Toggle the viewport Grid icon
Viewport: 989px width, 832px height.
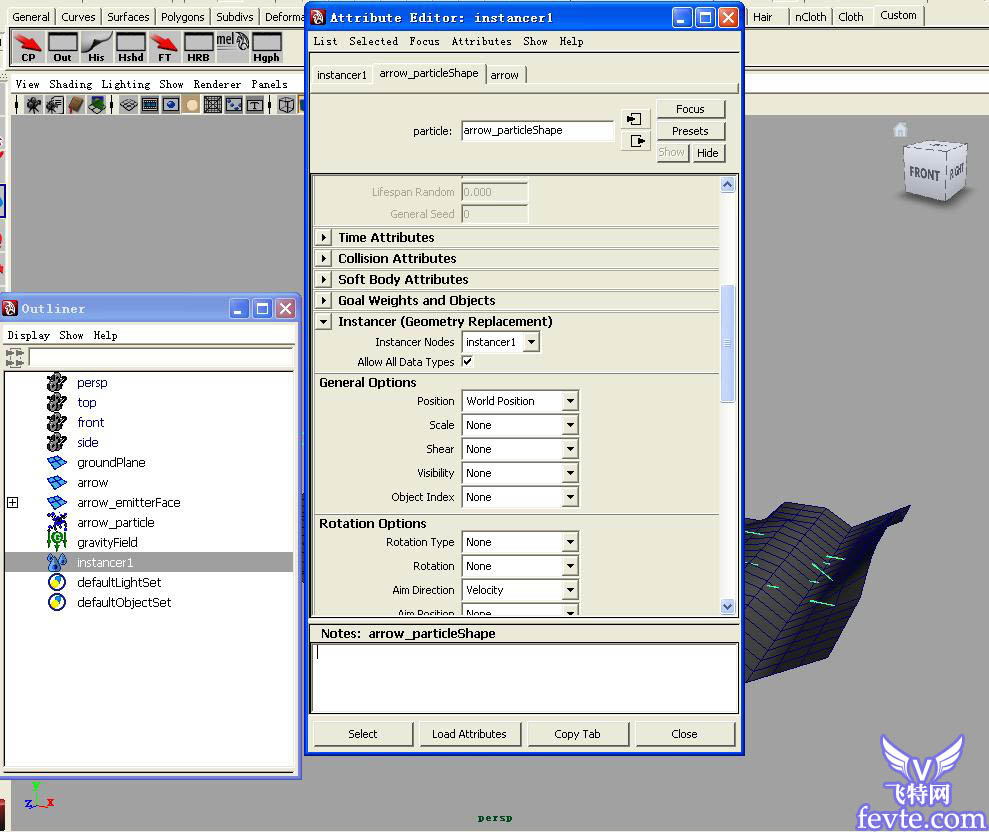pos(129,105)
